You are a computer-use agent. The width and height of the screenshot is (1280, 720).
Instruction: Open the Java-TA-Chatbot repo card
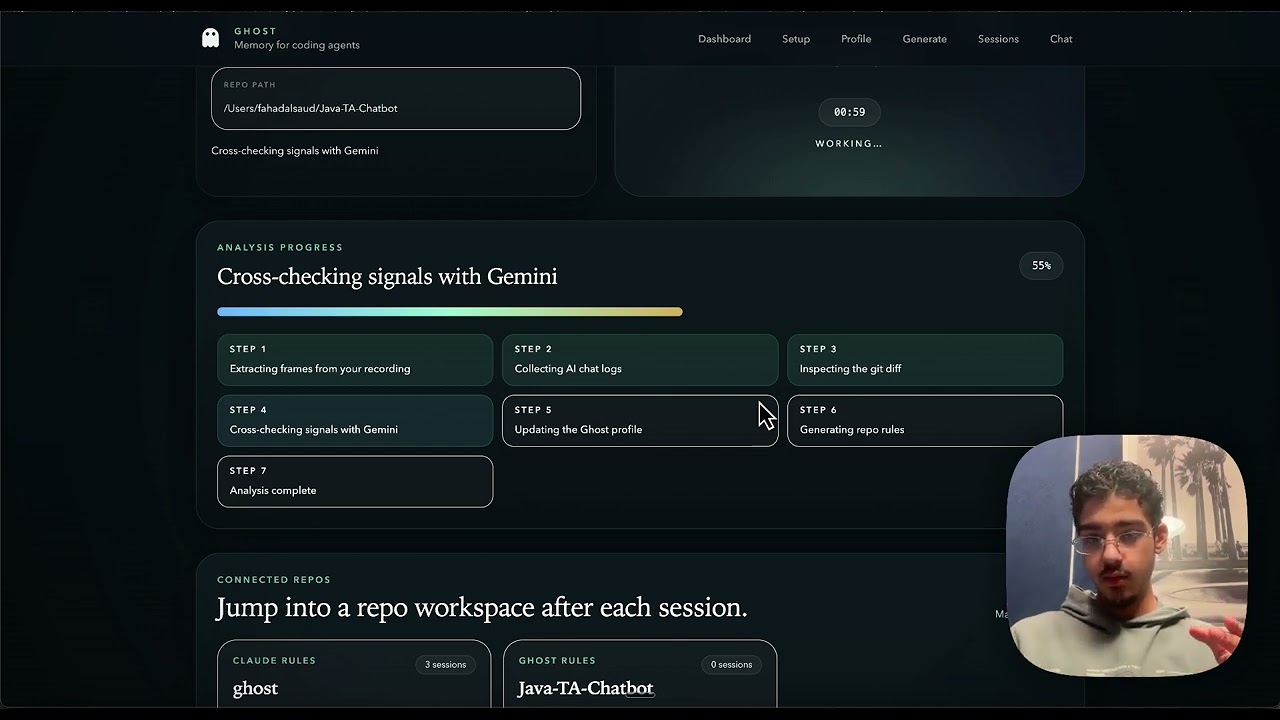pos(640,675)
